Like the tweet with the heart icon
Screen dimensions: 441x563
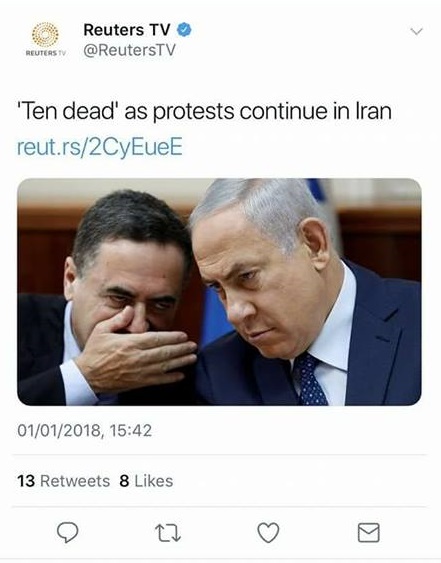pyautogui.click(x=269, y=532)
